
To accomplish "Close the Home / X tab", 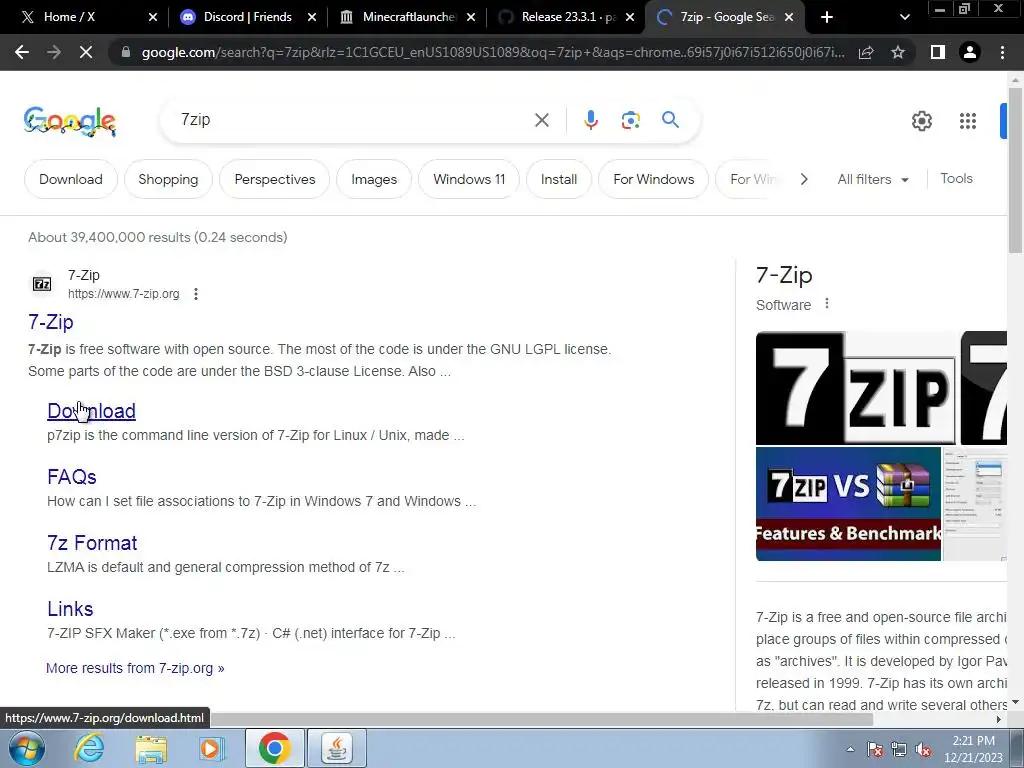I will 153,17.
